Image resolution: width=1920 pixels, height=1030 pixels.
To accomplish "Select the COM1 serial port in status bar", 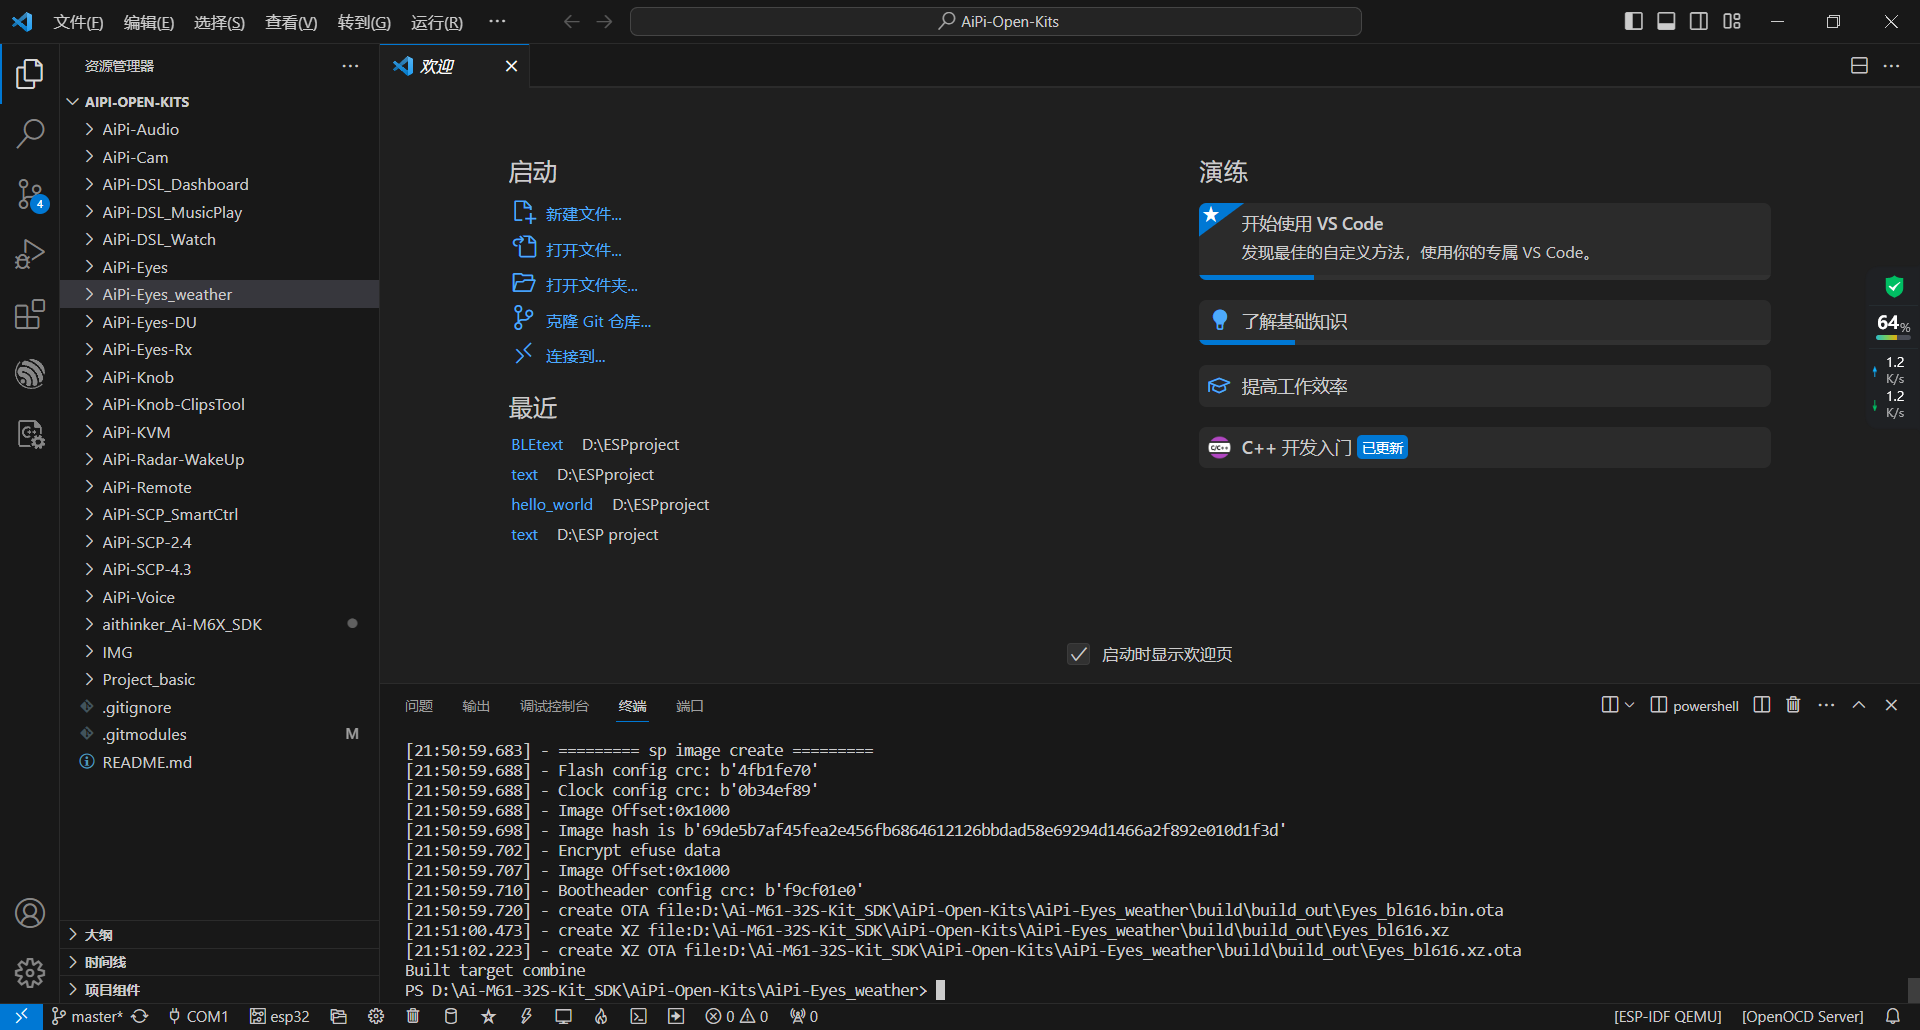I will [x=198, y=1016].
